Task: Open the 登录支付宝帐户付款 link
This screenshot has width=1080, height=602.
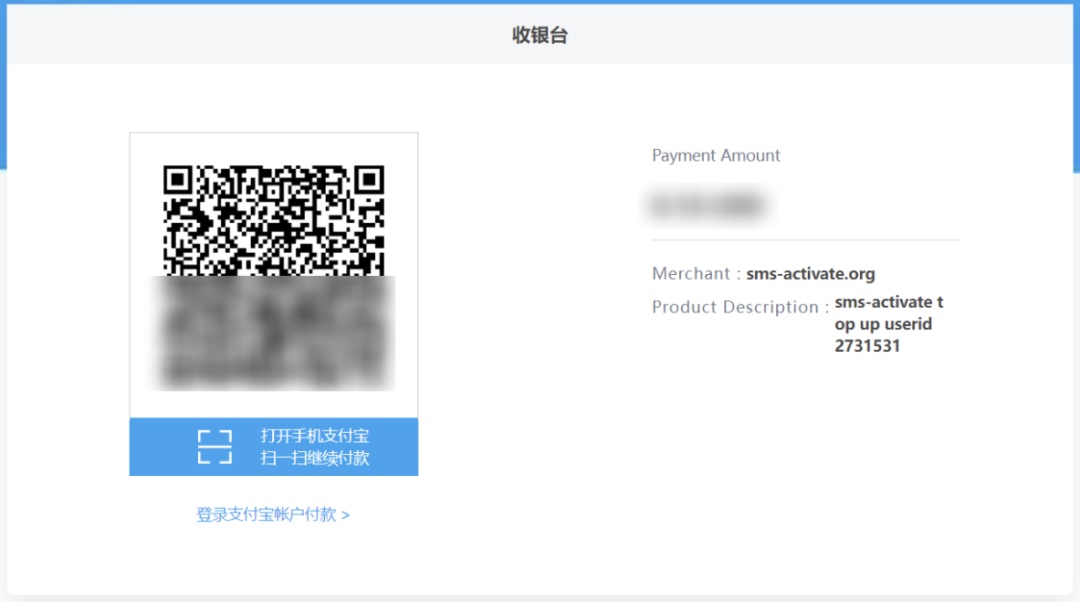Action: point(273,515)
